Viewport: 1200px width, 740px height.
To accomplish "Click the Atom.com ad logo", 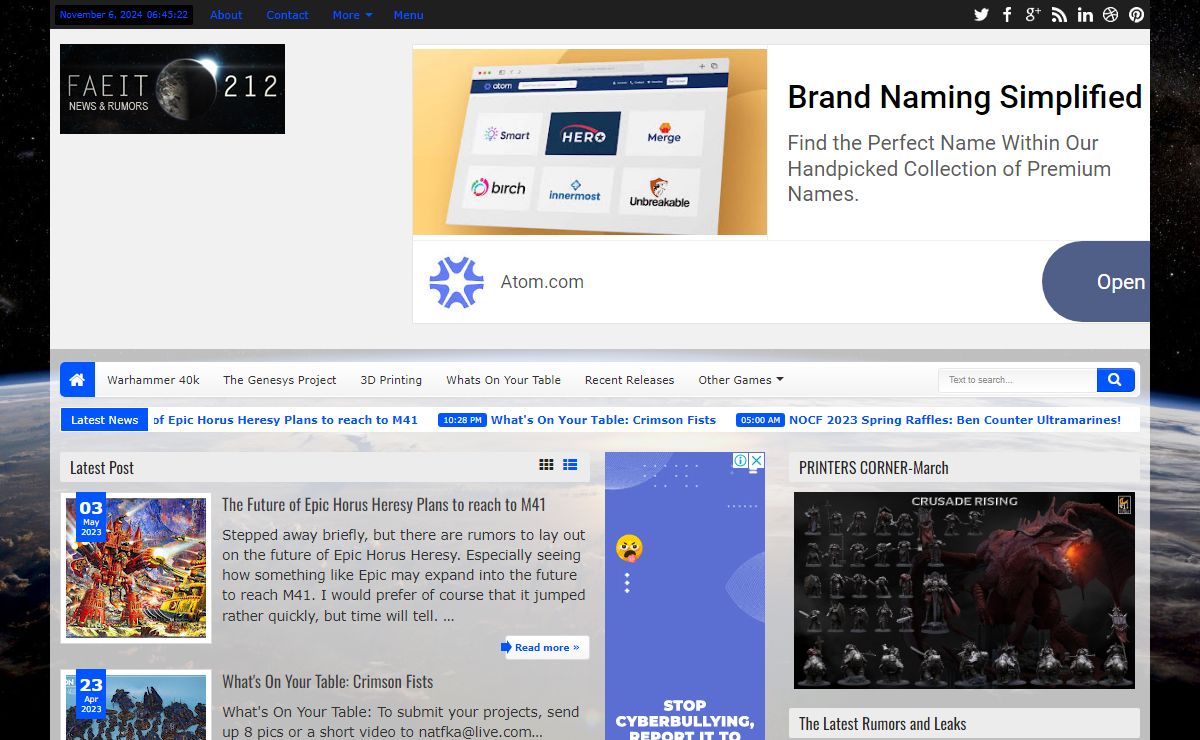I will click(x=456, y=282).
